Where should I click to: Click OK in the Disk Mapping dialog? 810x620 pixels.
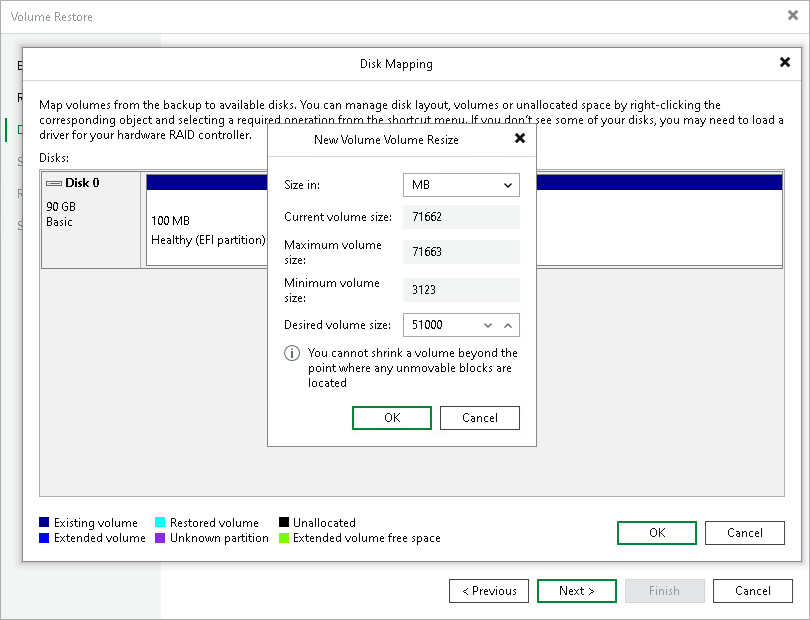pyautogui.click(x=656, y=532)
